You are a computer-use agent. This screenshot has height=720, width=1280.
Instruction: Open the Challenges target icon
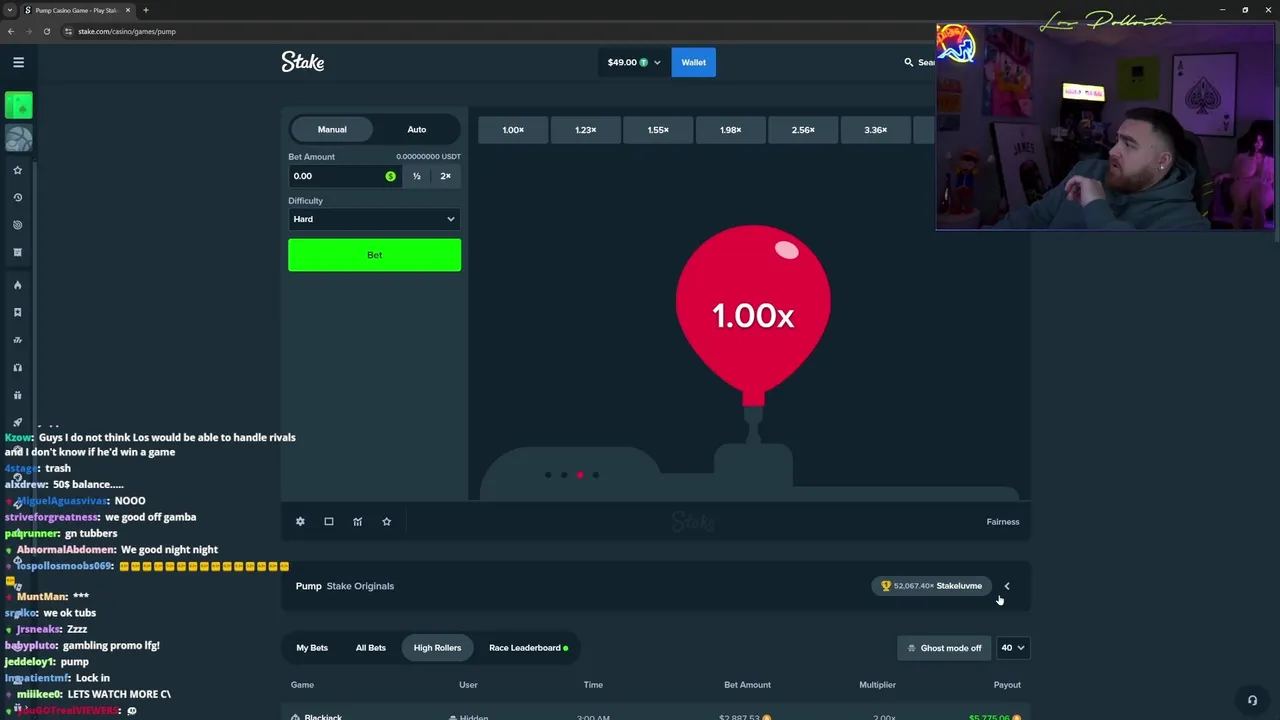(17, 225)
